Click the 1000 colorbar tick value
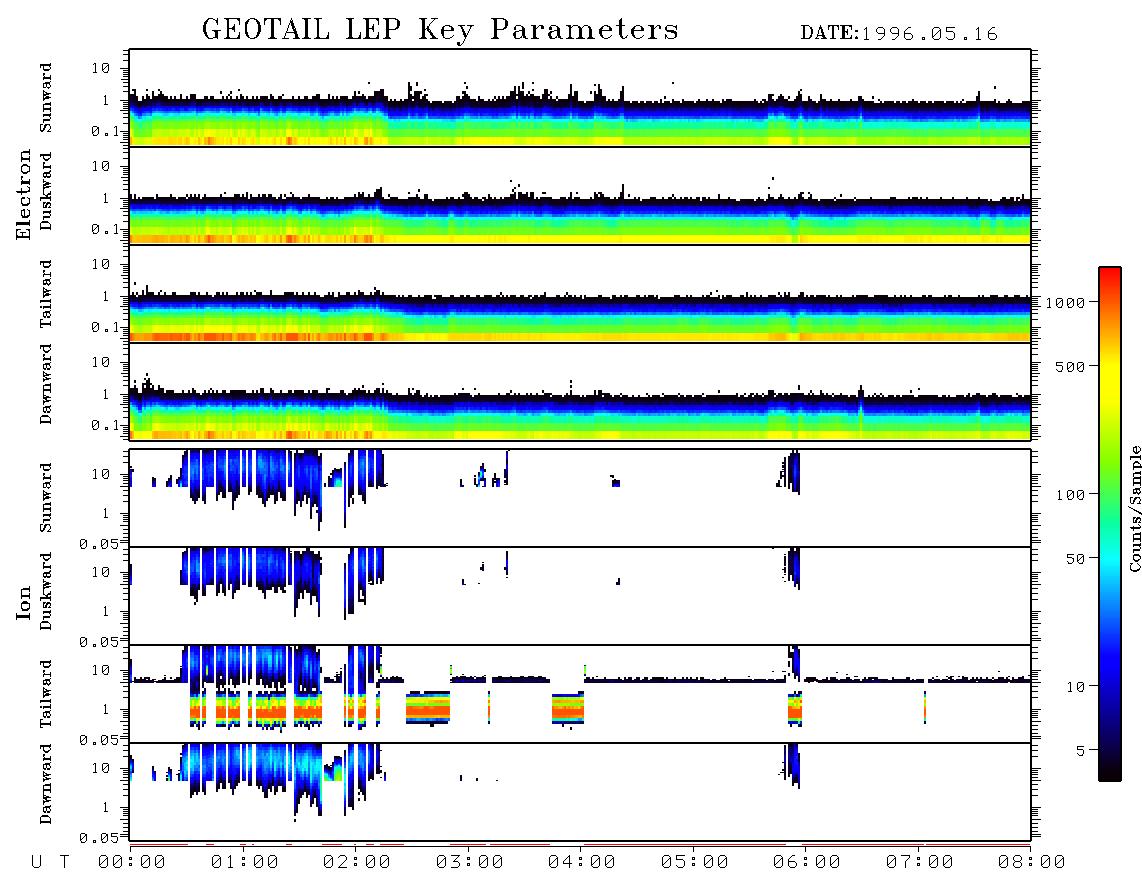The height and width of the screenshot is (880, 1142). (x=1065, y=303)
